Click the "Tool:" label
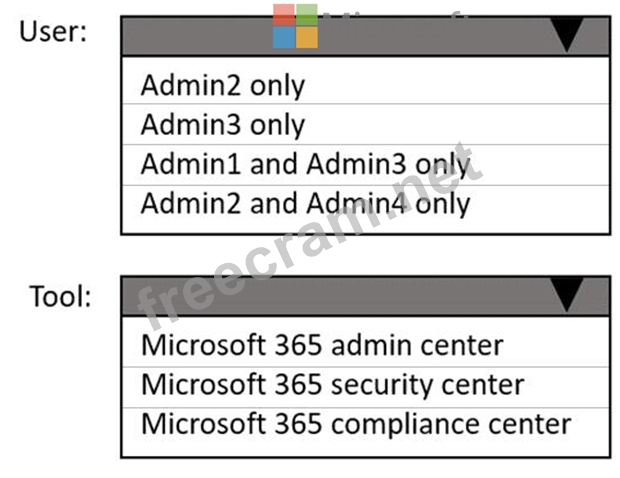This screenshot has width=620, height=478. pyautogui.click(x=59, y=296)
